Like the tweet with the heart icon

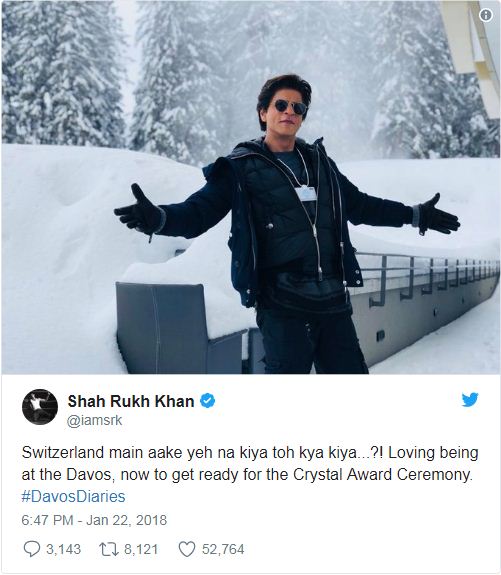pos(187,549)
